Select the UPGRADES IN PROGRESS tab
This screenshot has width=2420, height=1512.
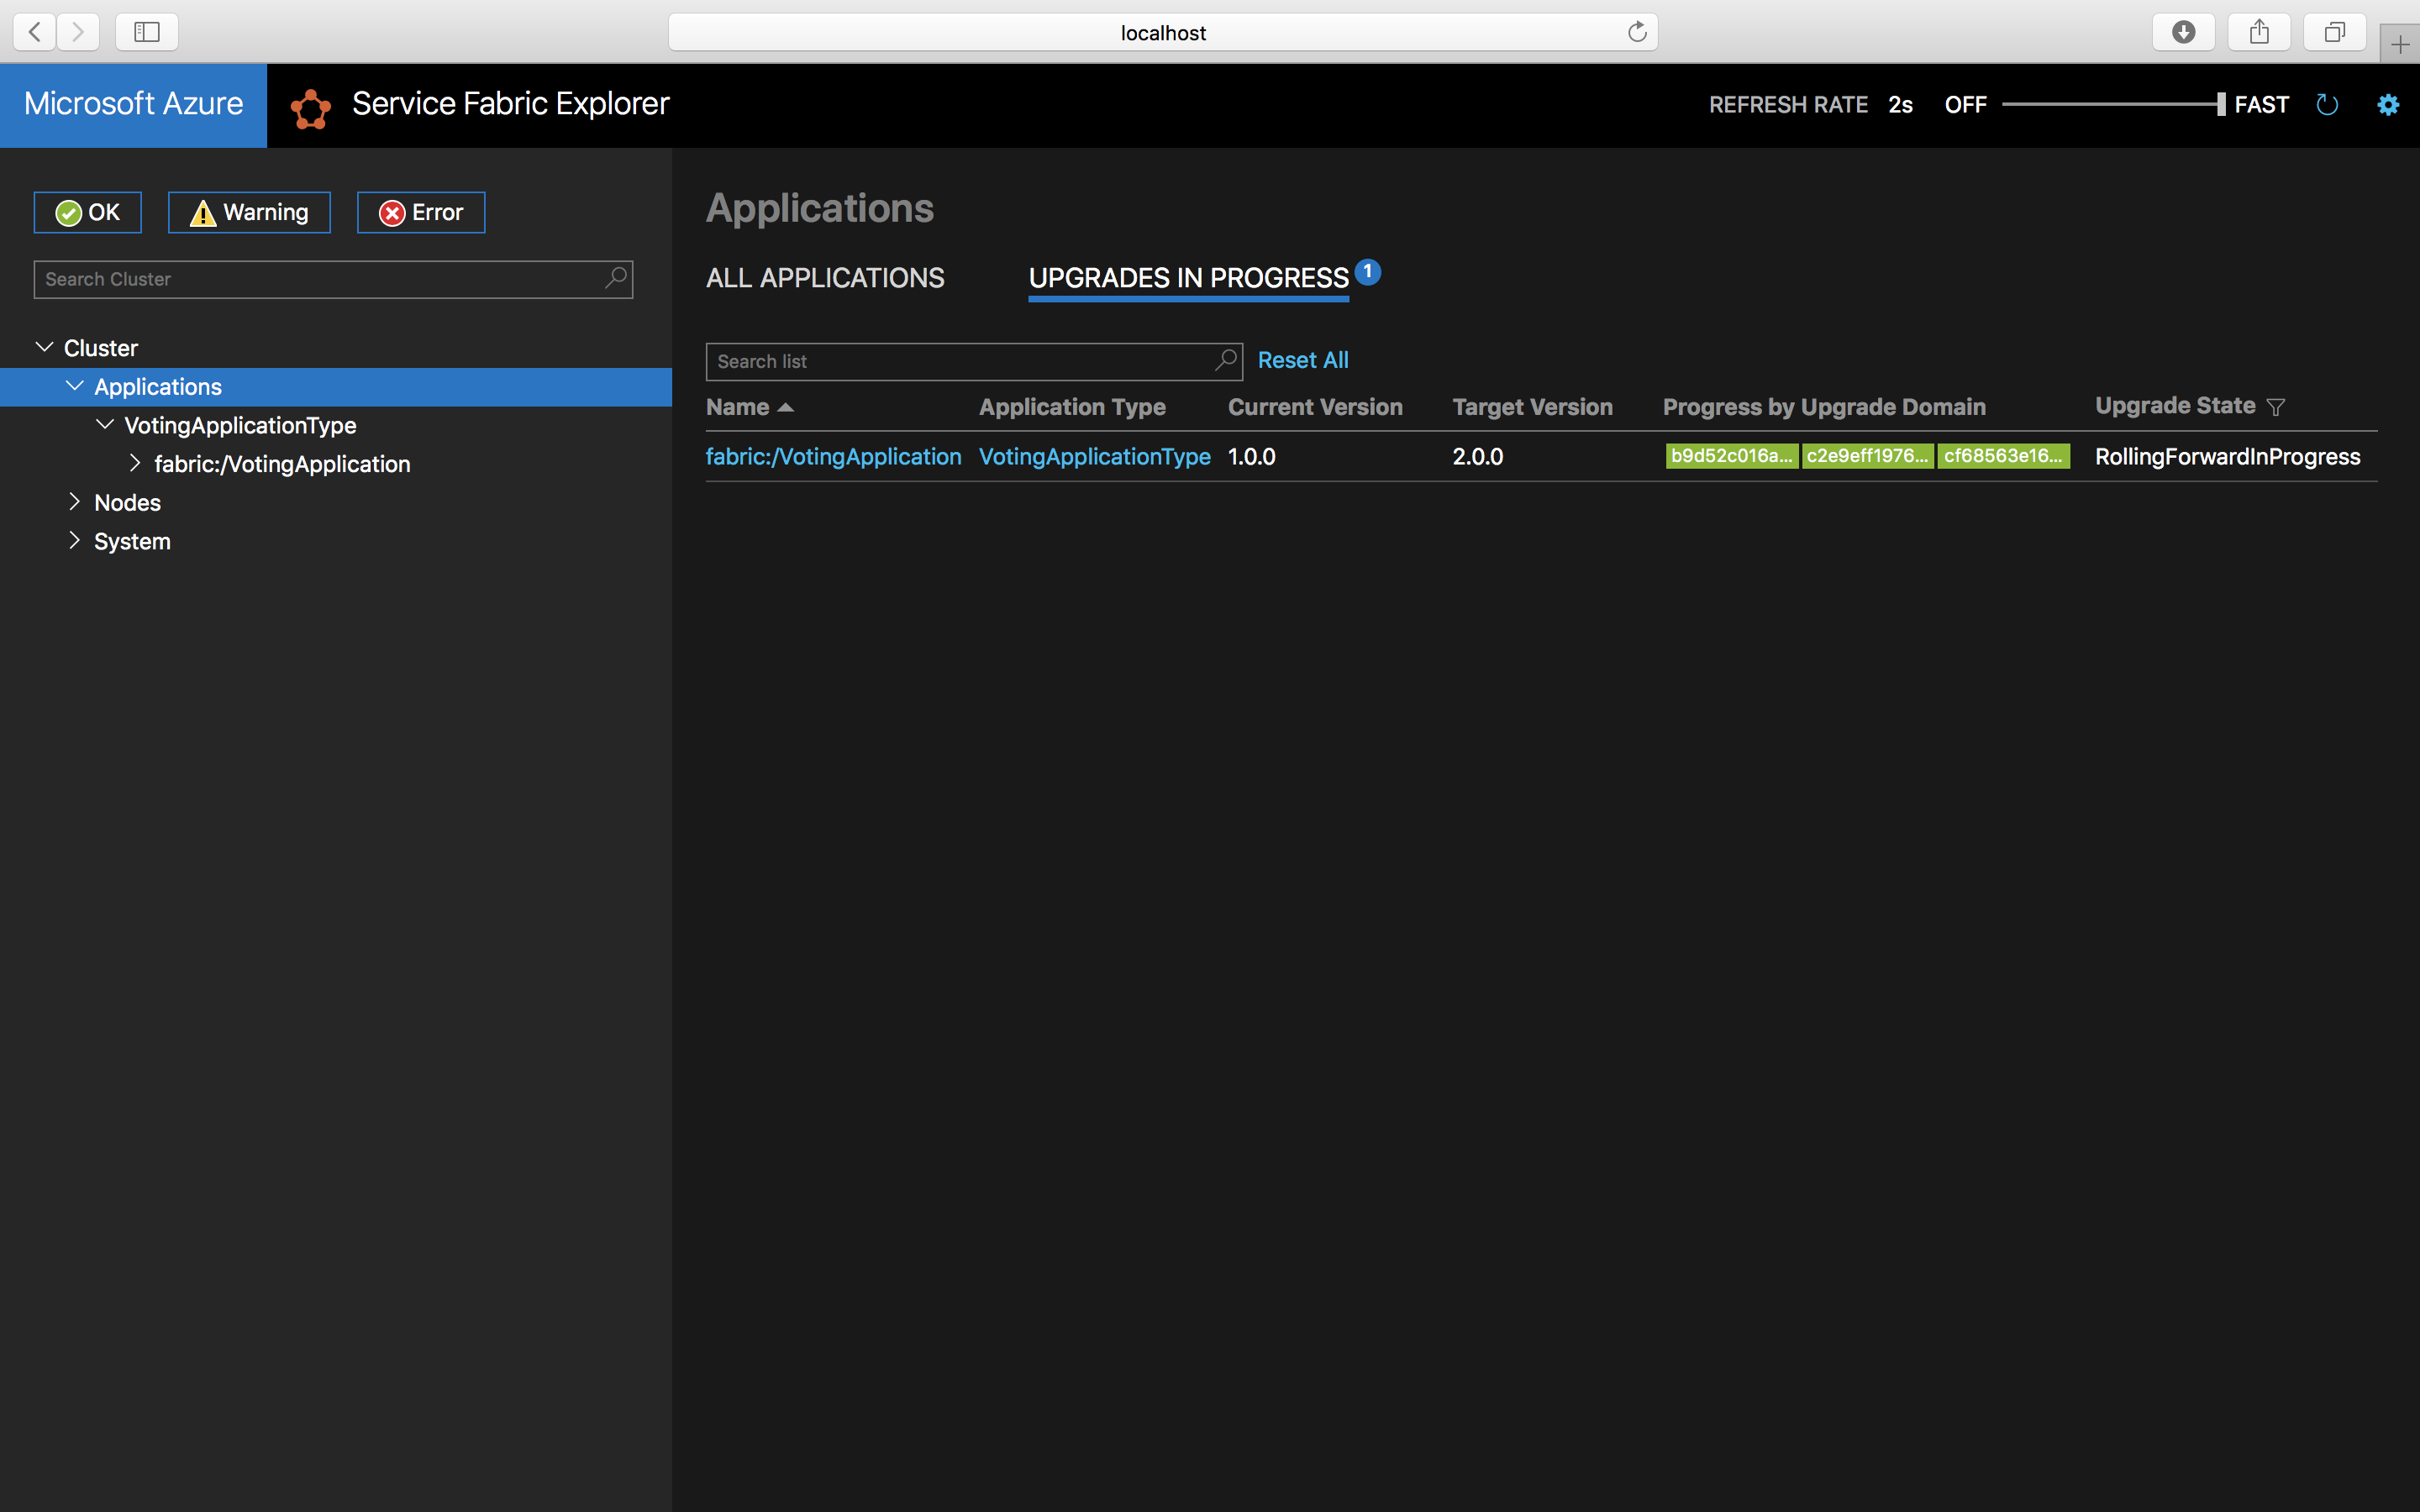1190,277
